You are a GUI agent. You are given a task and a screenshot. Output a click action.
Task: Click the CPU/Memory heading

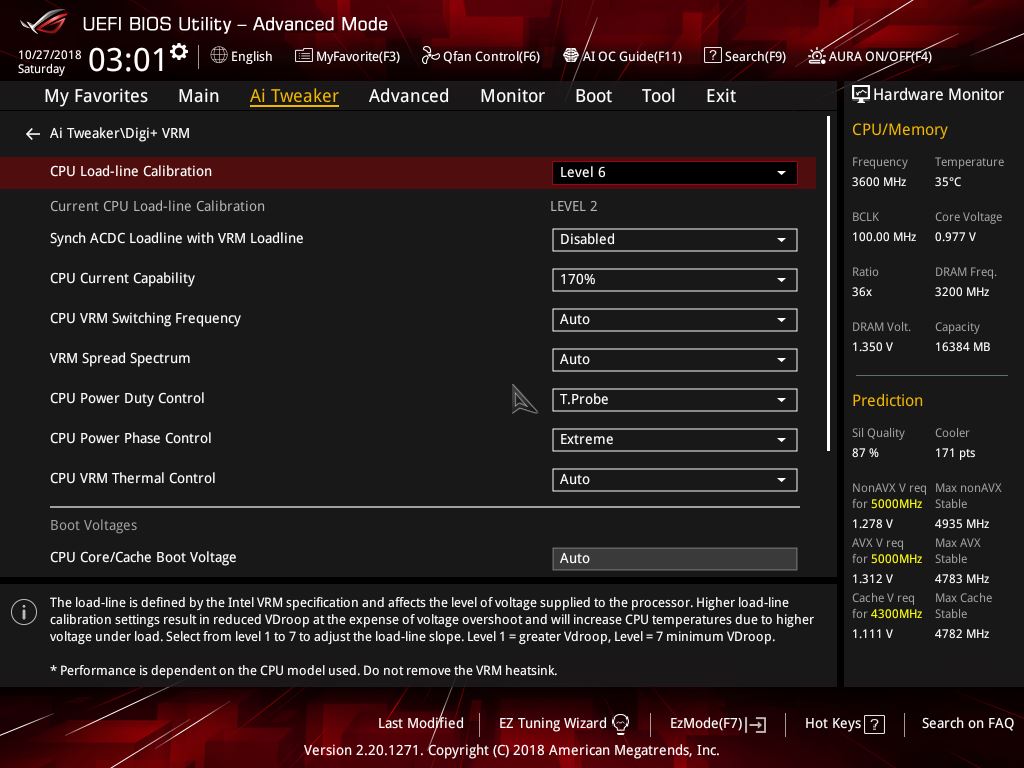[899, 129]
